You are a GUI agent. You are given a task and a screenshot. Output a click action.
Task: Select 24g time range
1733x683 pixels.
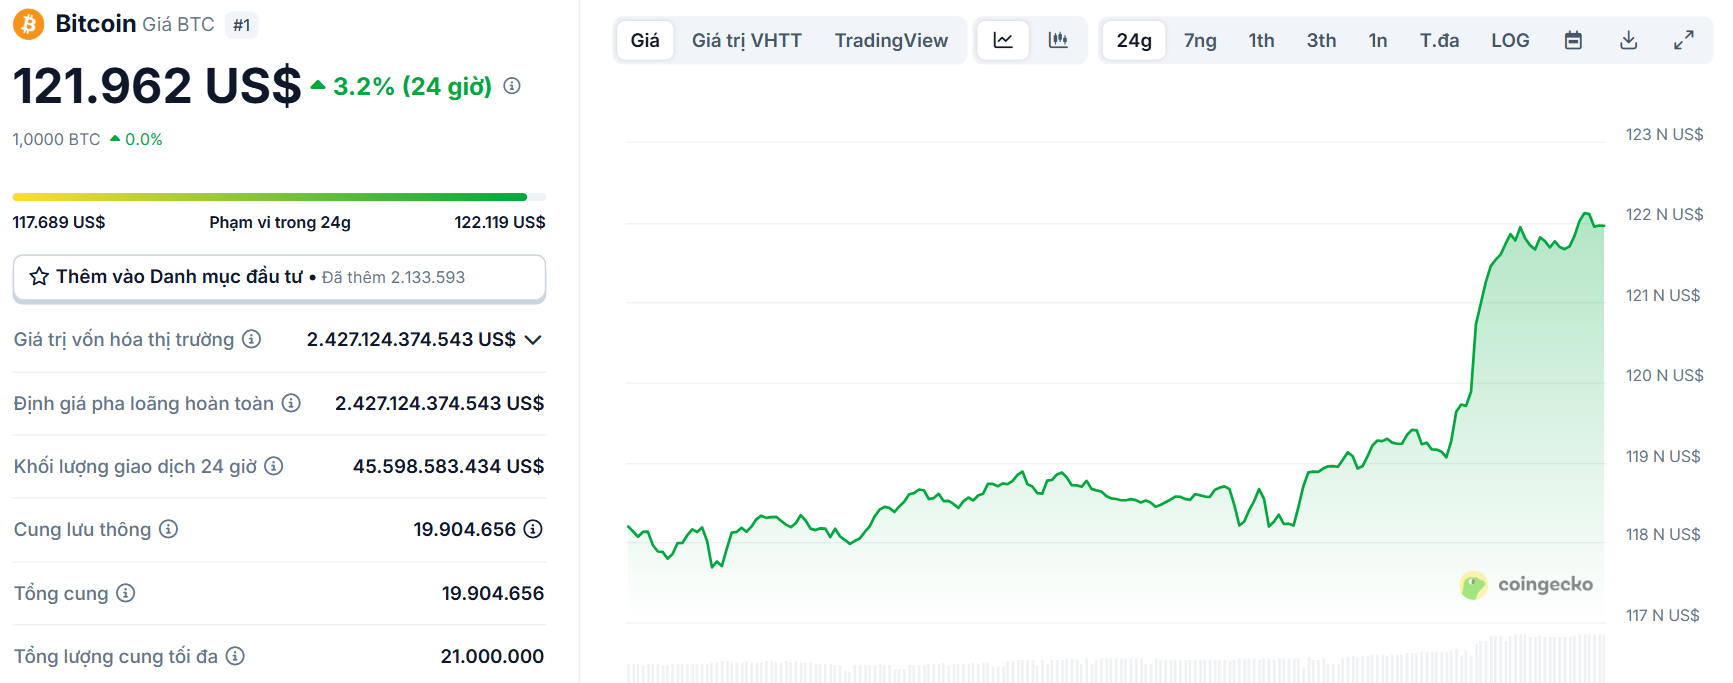coord(1134,40)
